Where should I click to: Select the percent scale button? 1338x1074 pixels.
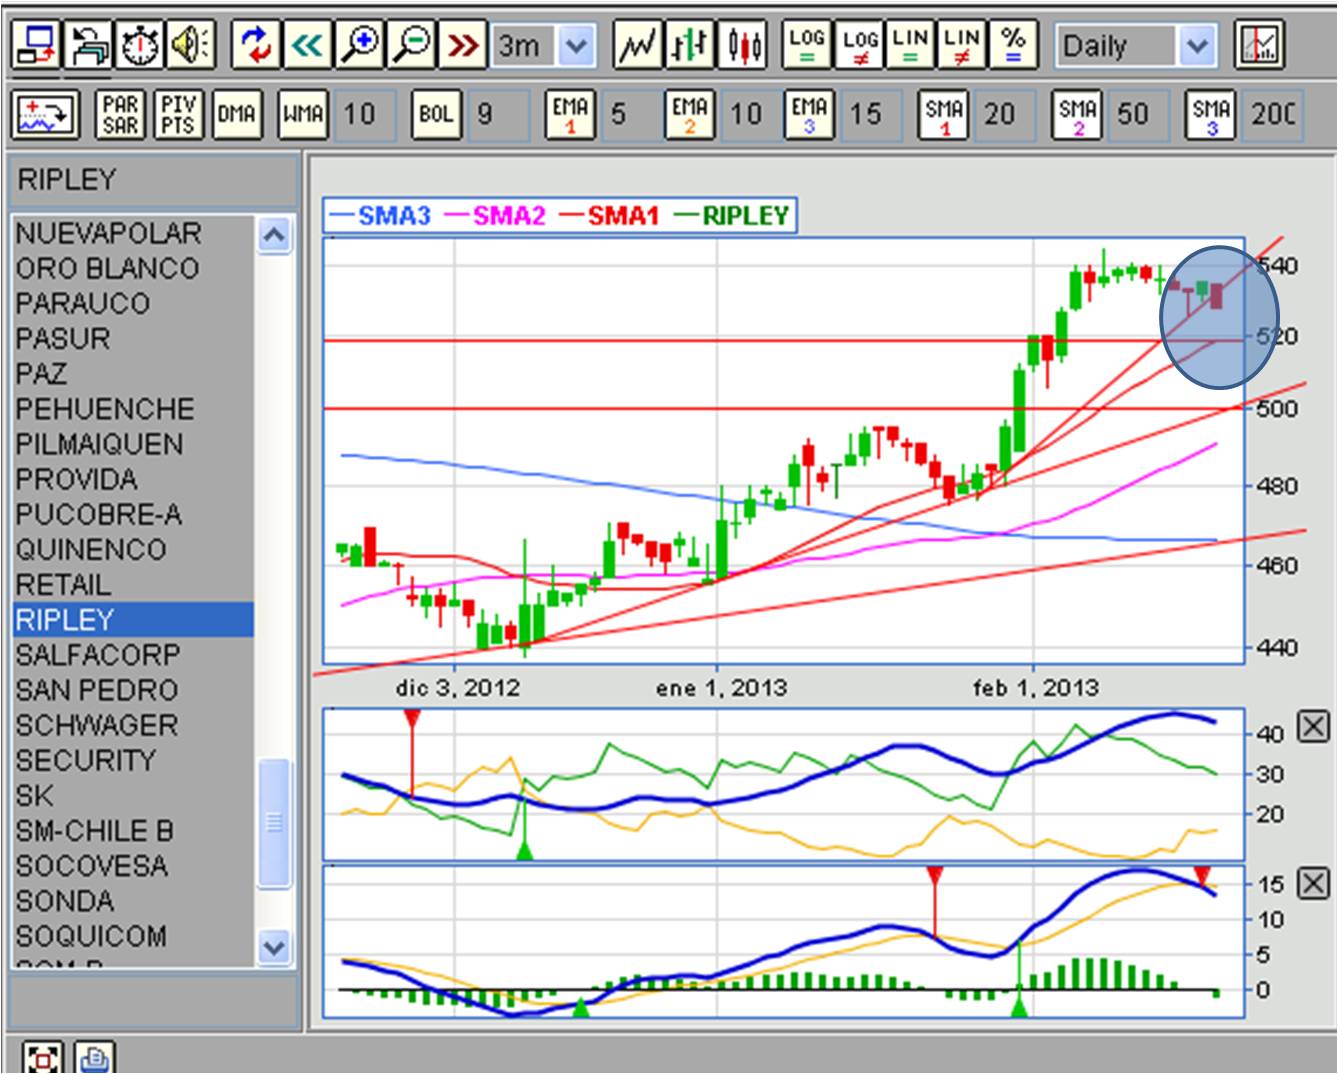1014,45
